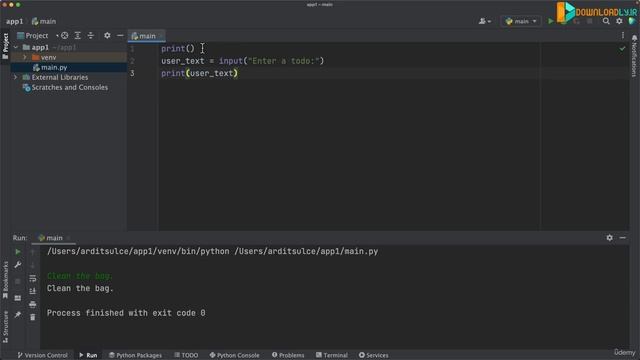Open the Terminal tool window
Image resolution: width=640 pixels, height=360 pixels.
click(332, 355)
